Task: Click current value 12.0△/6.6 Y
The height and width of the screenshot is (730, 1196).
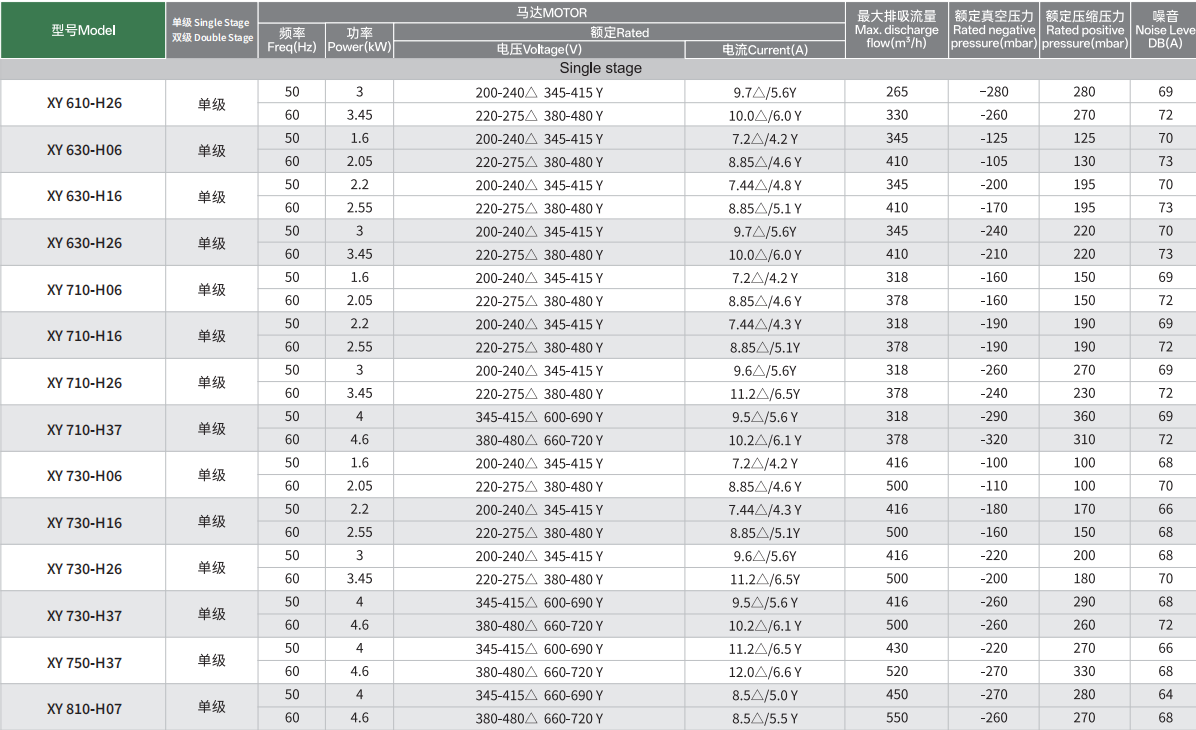Action: (x=765, y=672)
